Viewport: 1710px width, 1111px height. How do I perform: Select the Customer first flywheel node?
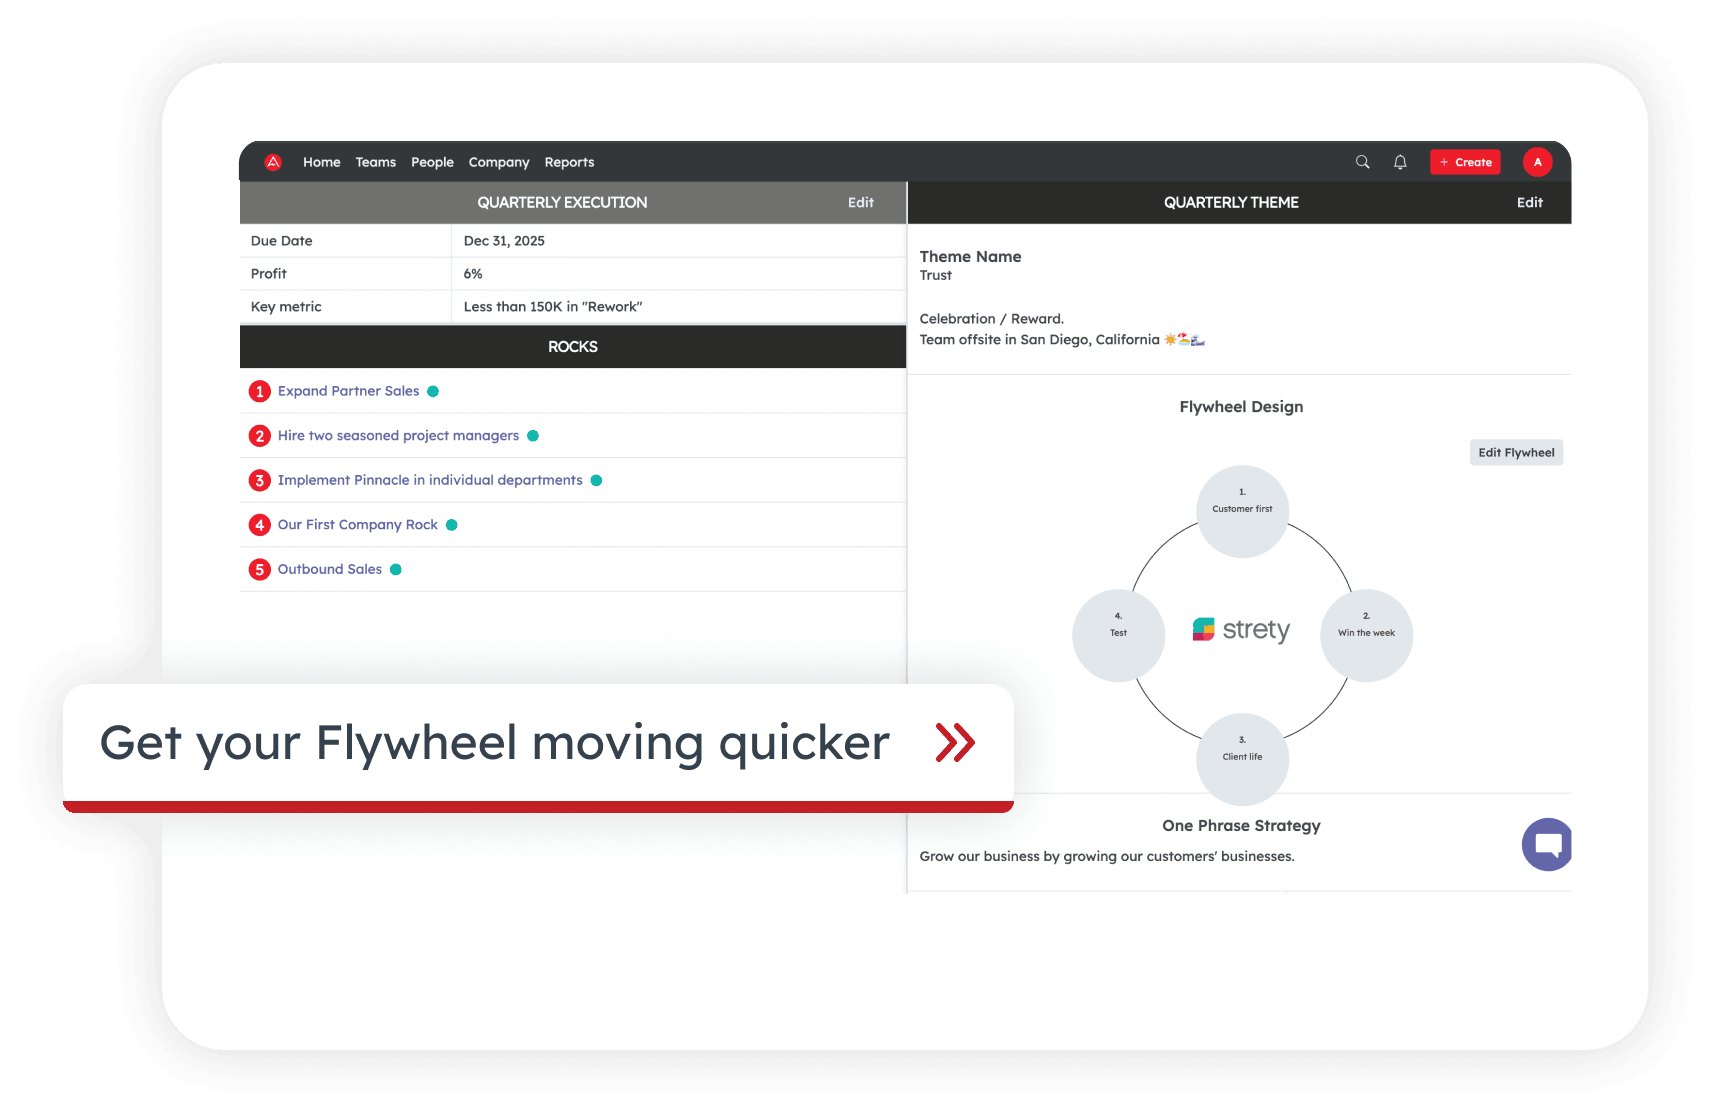1242,511
